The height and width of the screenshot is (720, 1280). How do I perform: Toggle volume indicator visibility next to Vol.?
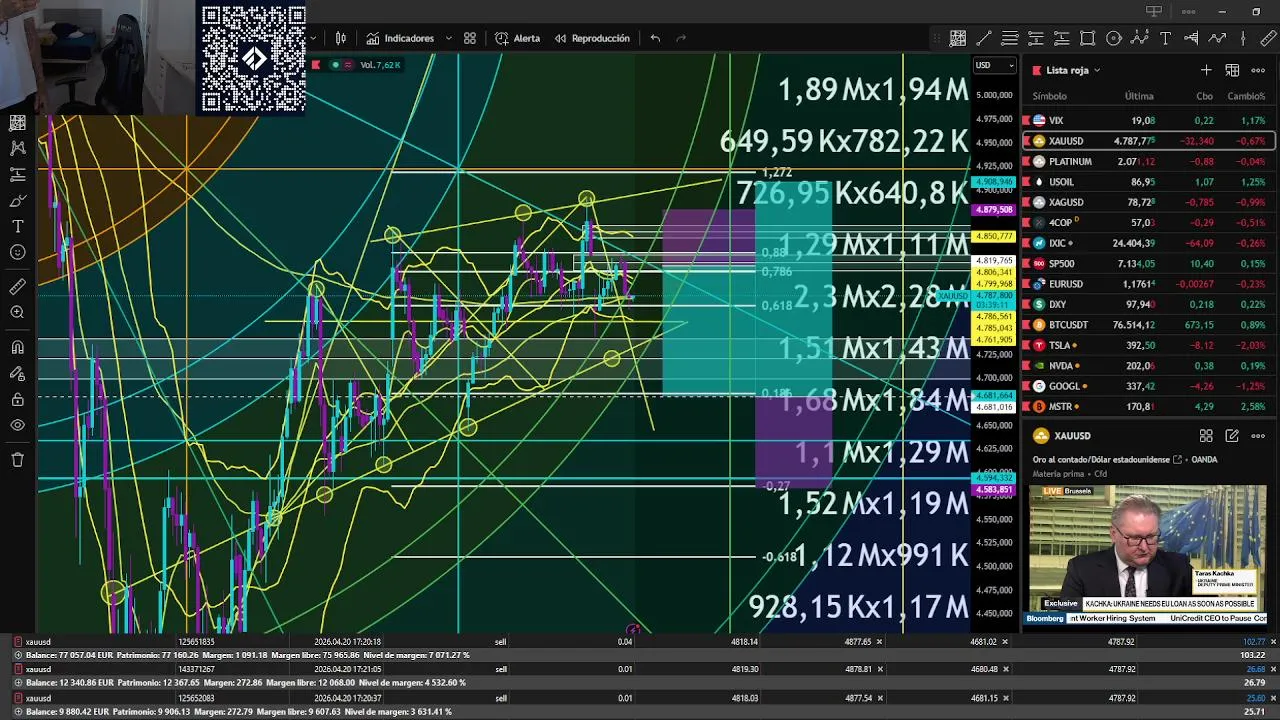335,65
